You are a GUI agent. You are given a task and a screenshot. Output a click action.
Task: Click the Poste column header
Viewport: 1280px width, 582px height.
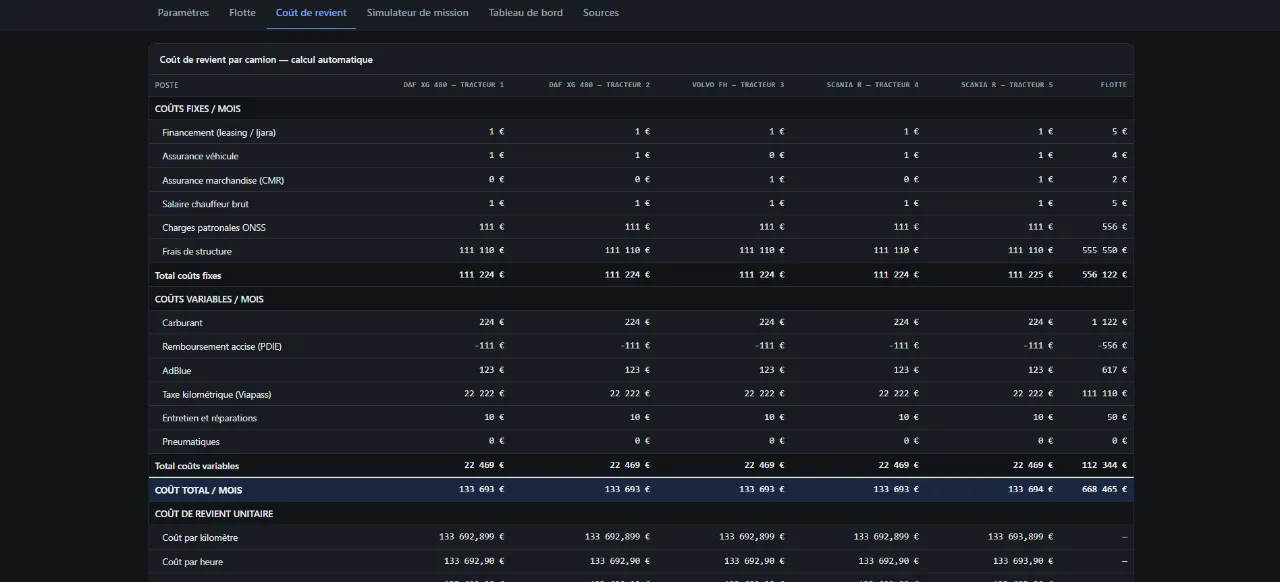(167, 85)
